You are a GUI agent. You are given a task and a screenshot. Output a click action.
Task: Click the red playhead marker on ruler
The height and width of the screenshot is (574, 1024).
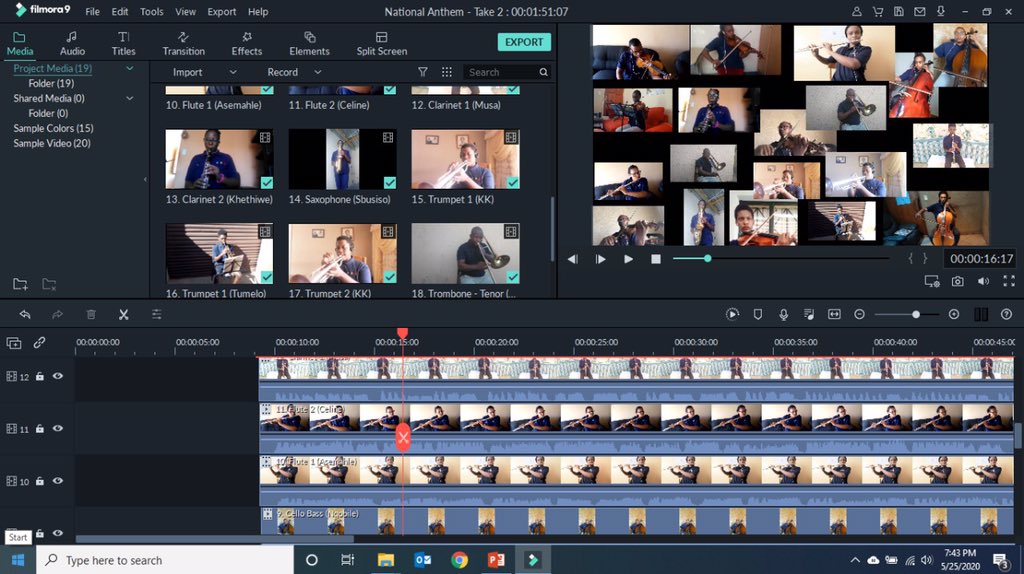[x=402, y=333]
